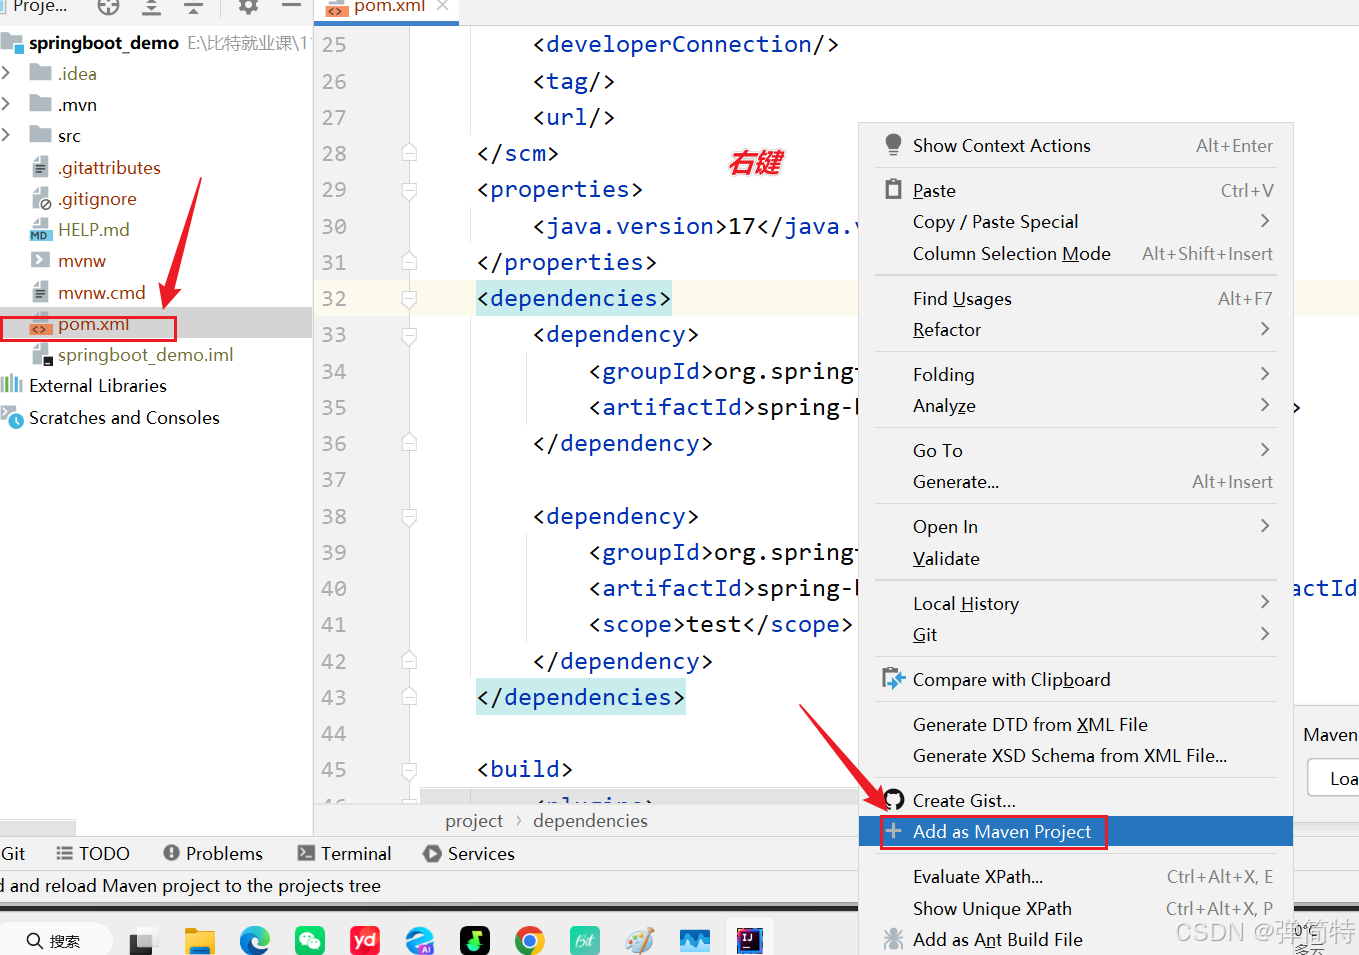Open the Open In submenu

click(x=1076, y=526)
